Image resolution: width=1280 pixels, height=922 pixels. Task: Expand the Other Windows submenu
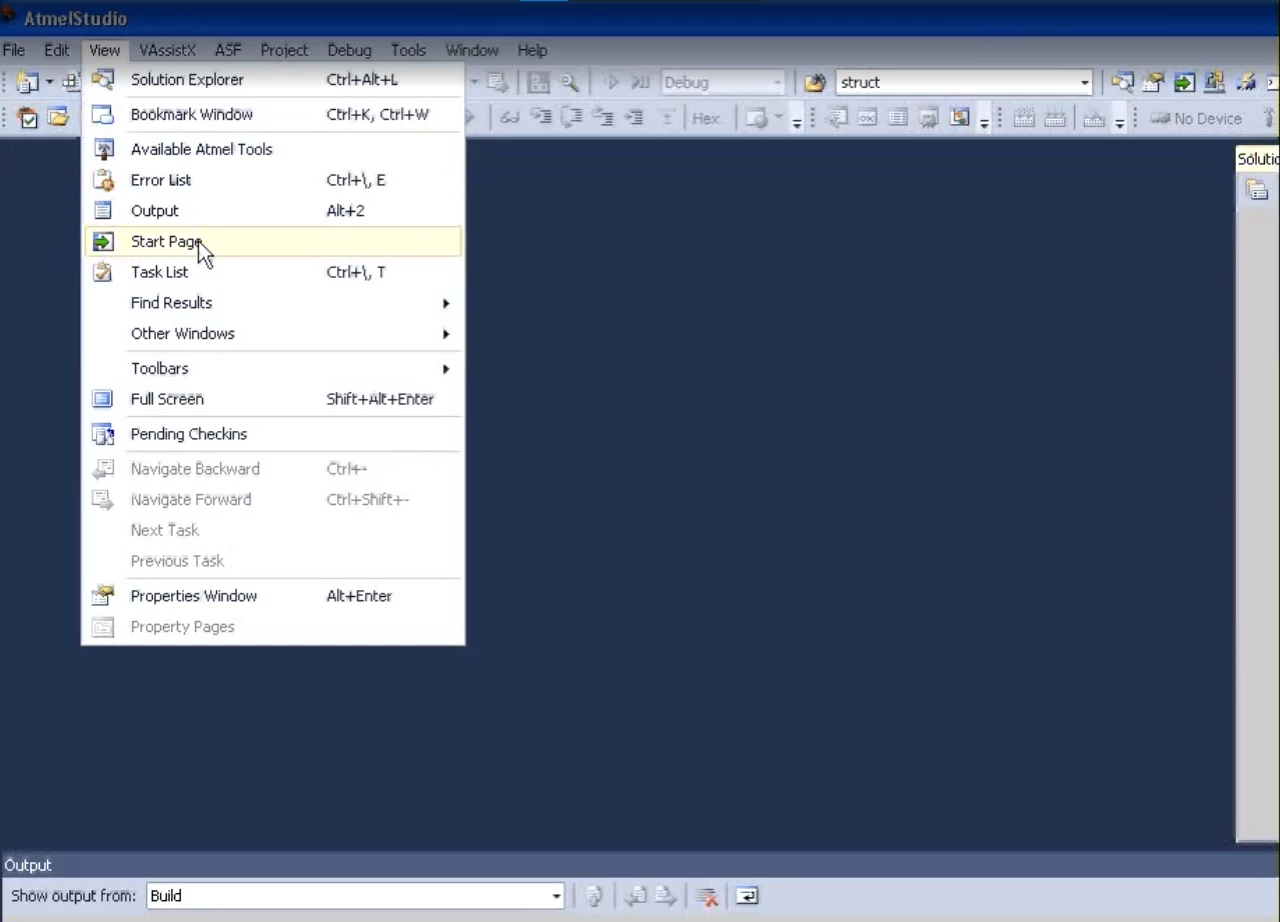coord(272,334)
